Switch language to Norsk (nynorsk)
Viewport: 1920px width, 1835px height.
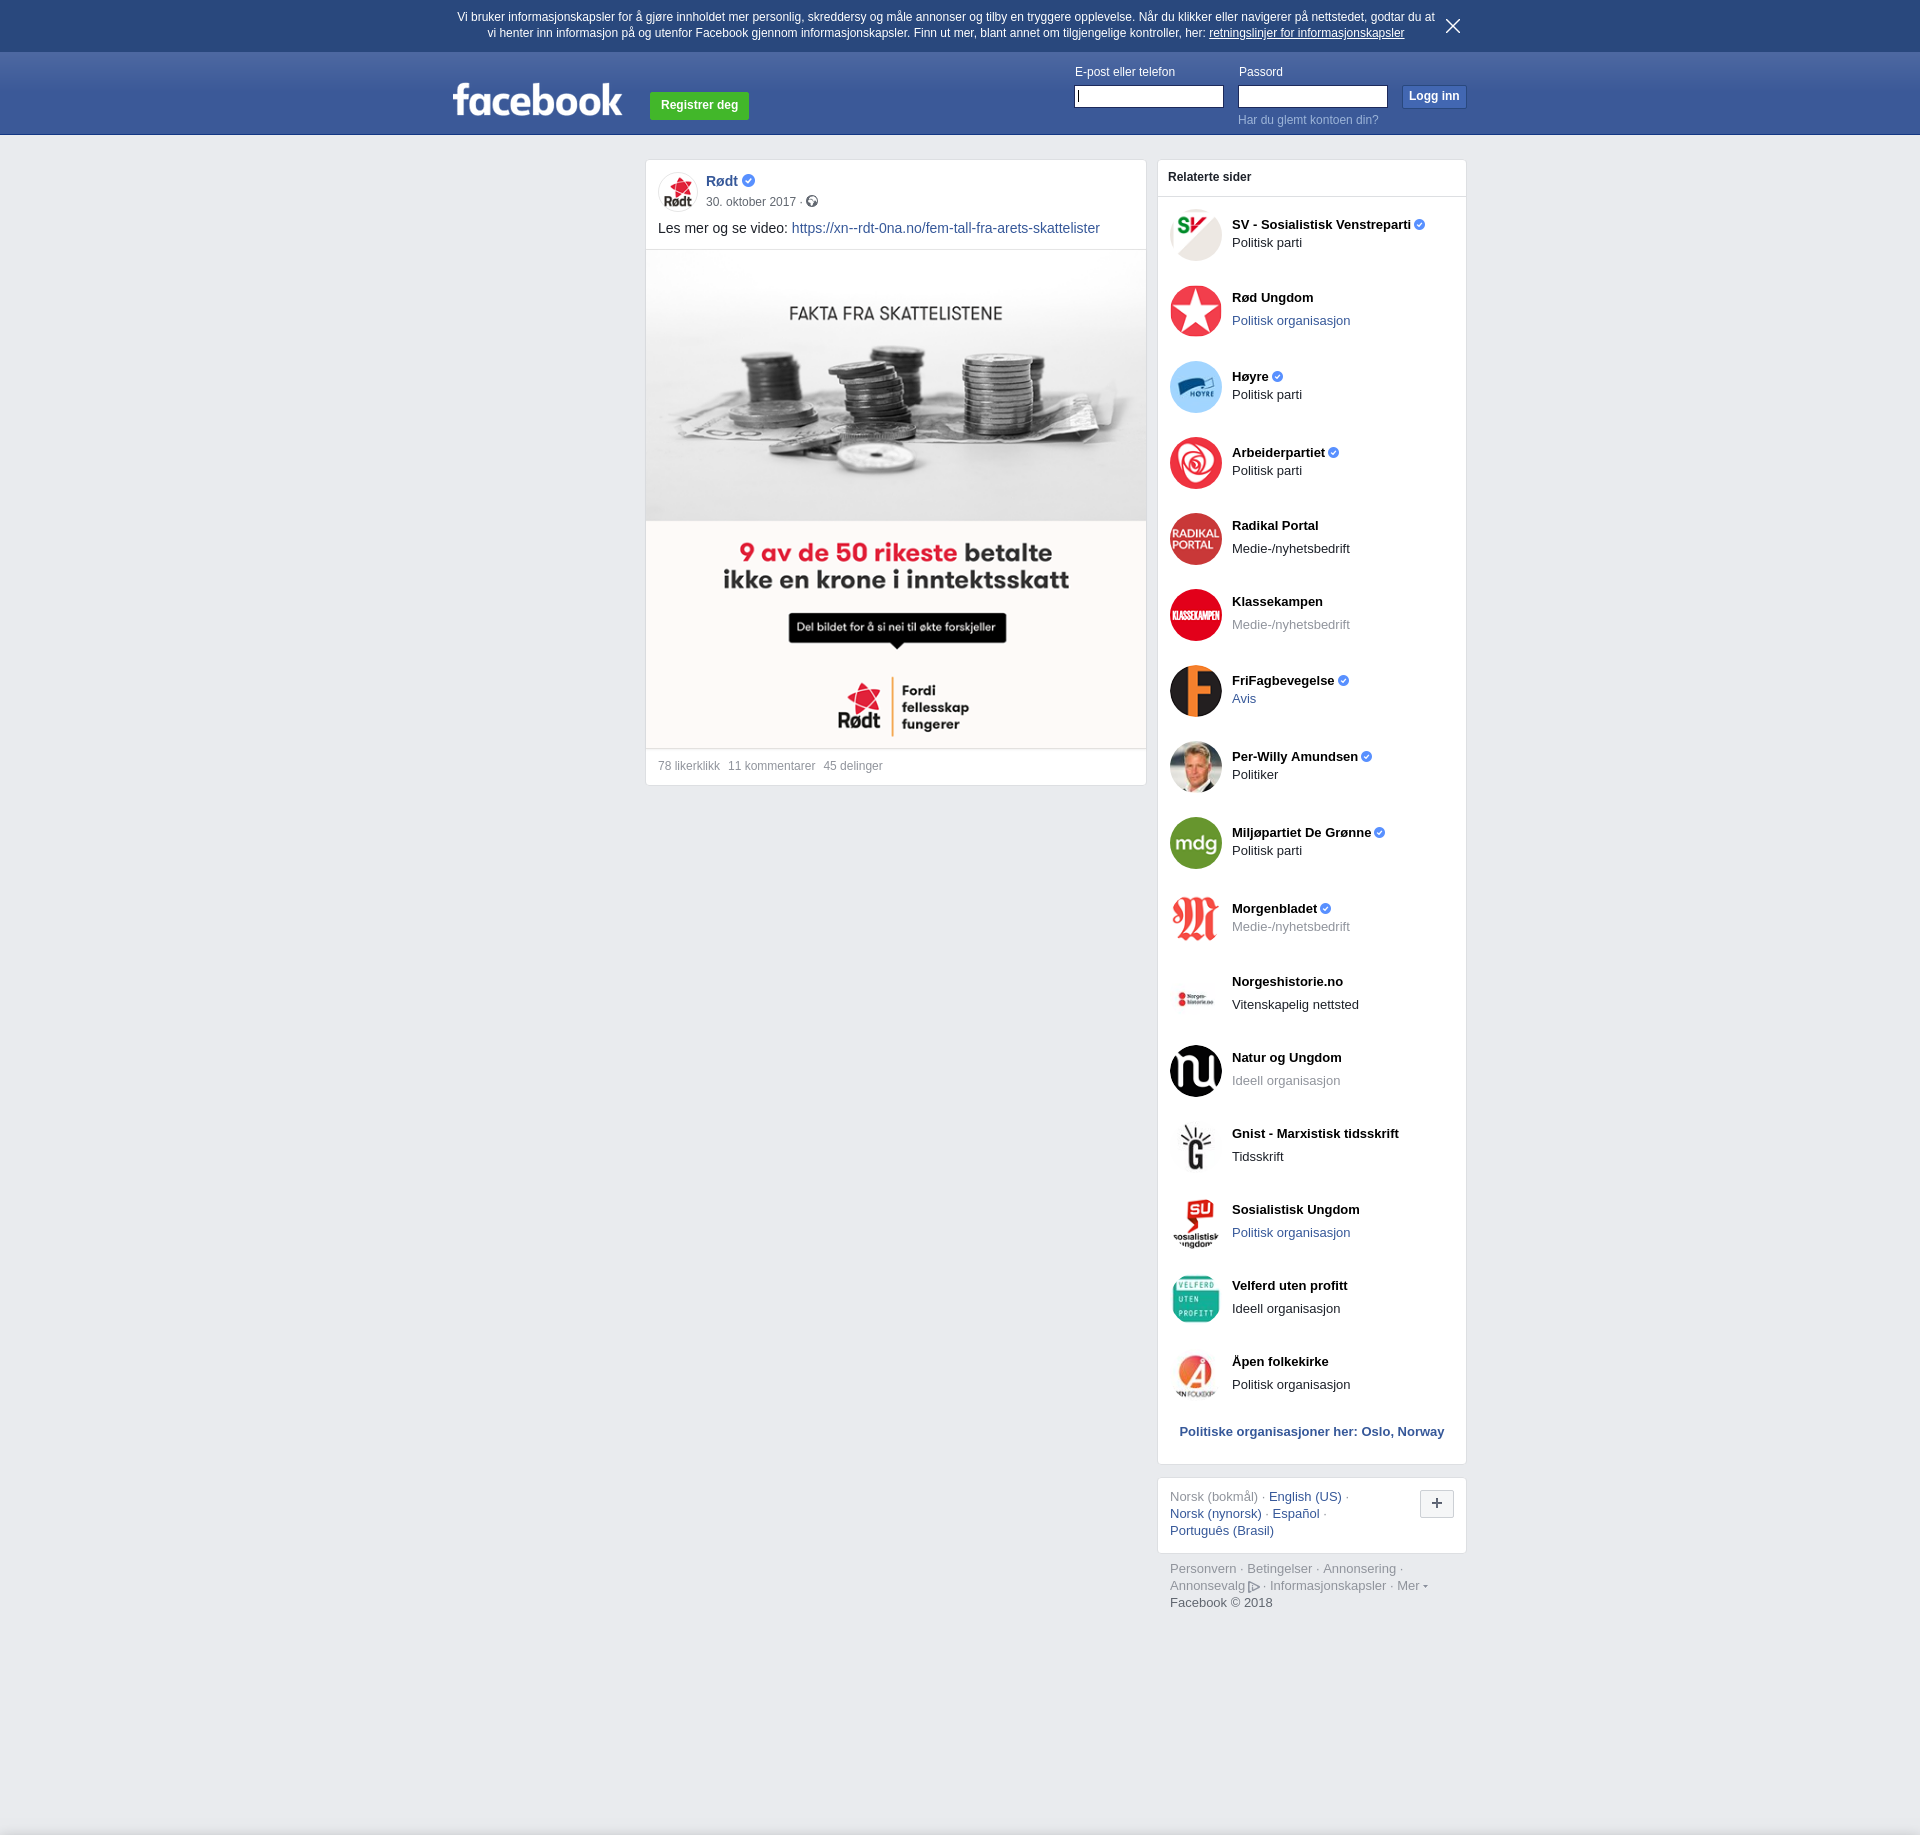point(1216,1514)
